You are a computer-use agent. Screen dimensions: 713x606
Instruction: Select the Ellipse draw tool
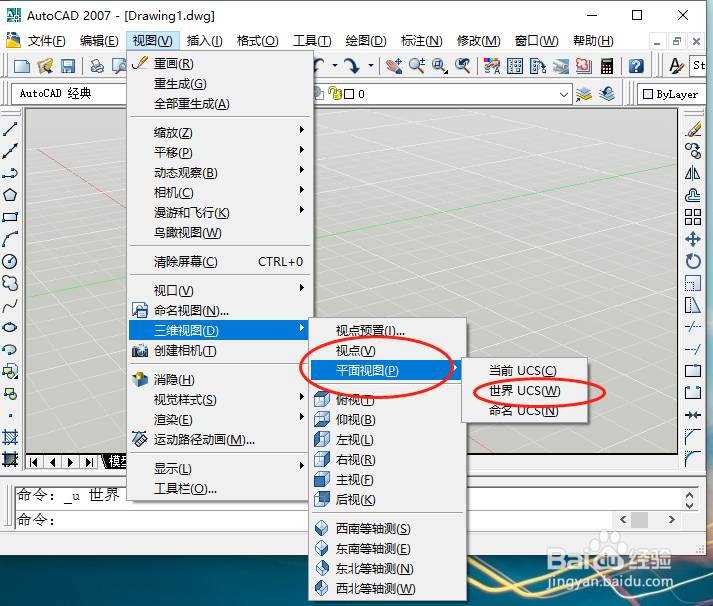10,327
